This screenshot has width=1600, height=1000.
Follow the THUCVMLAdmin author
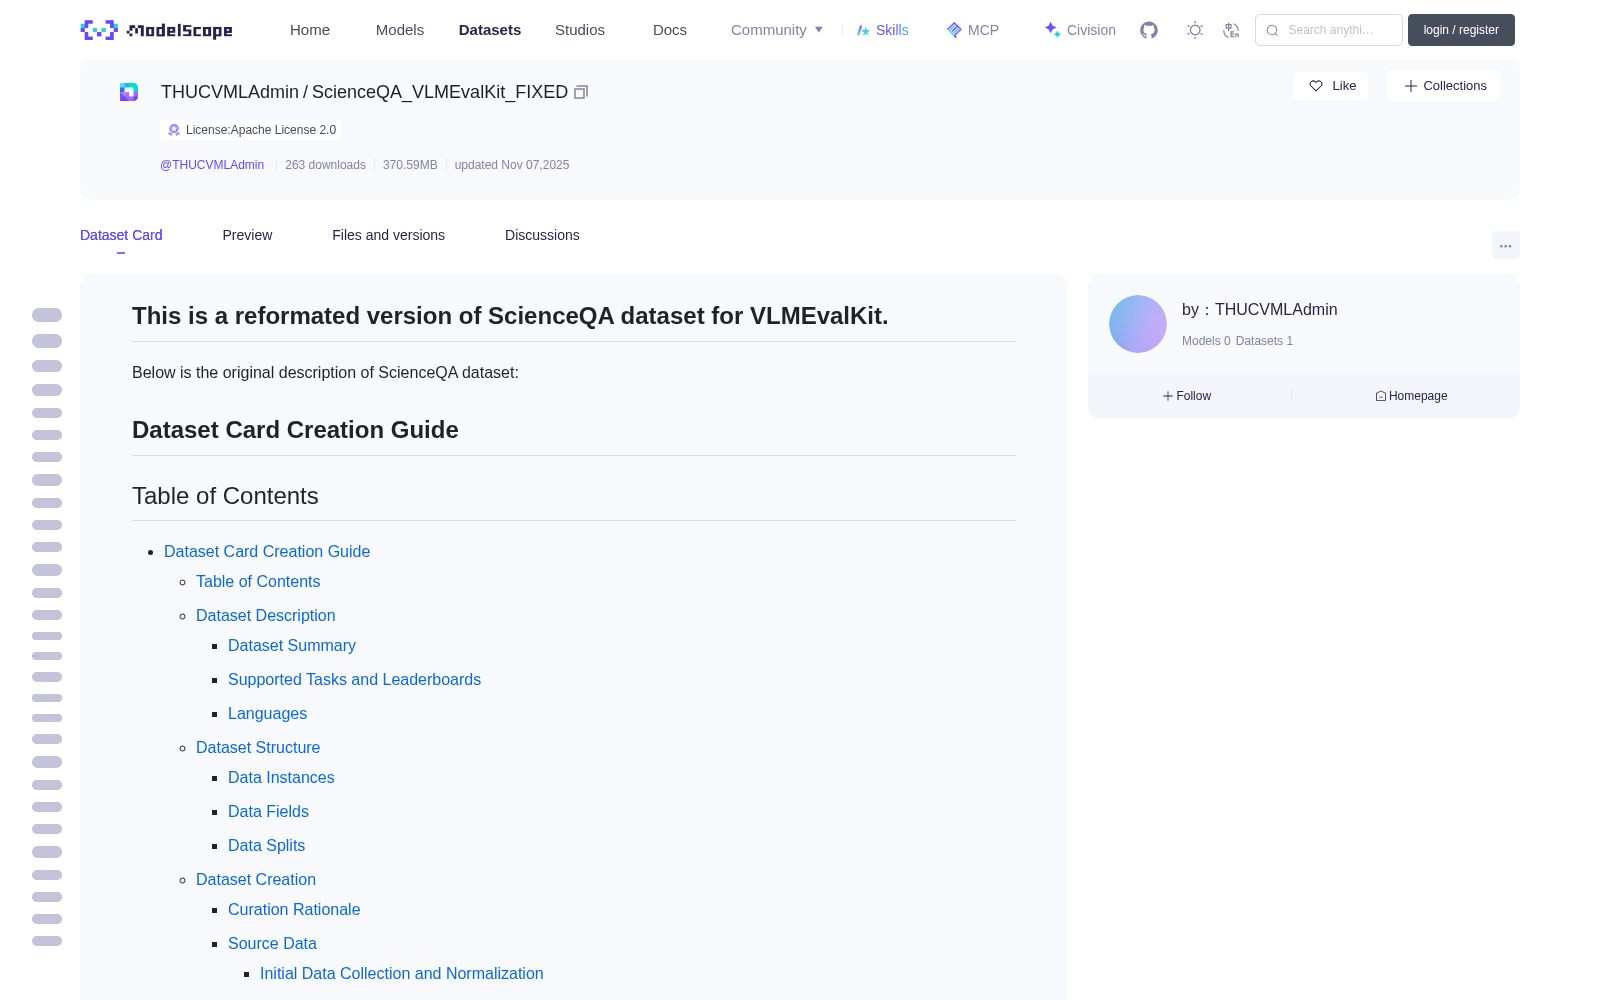click(1187, 396)
